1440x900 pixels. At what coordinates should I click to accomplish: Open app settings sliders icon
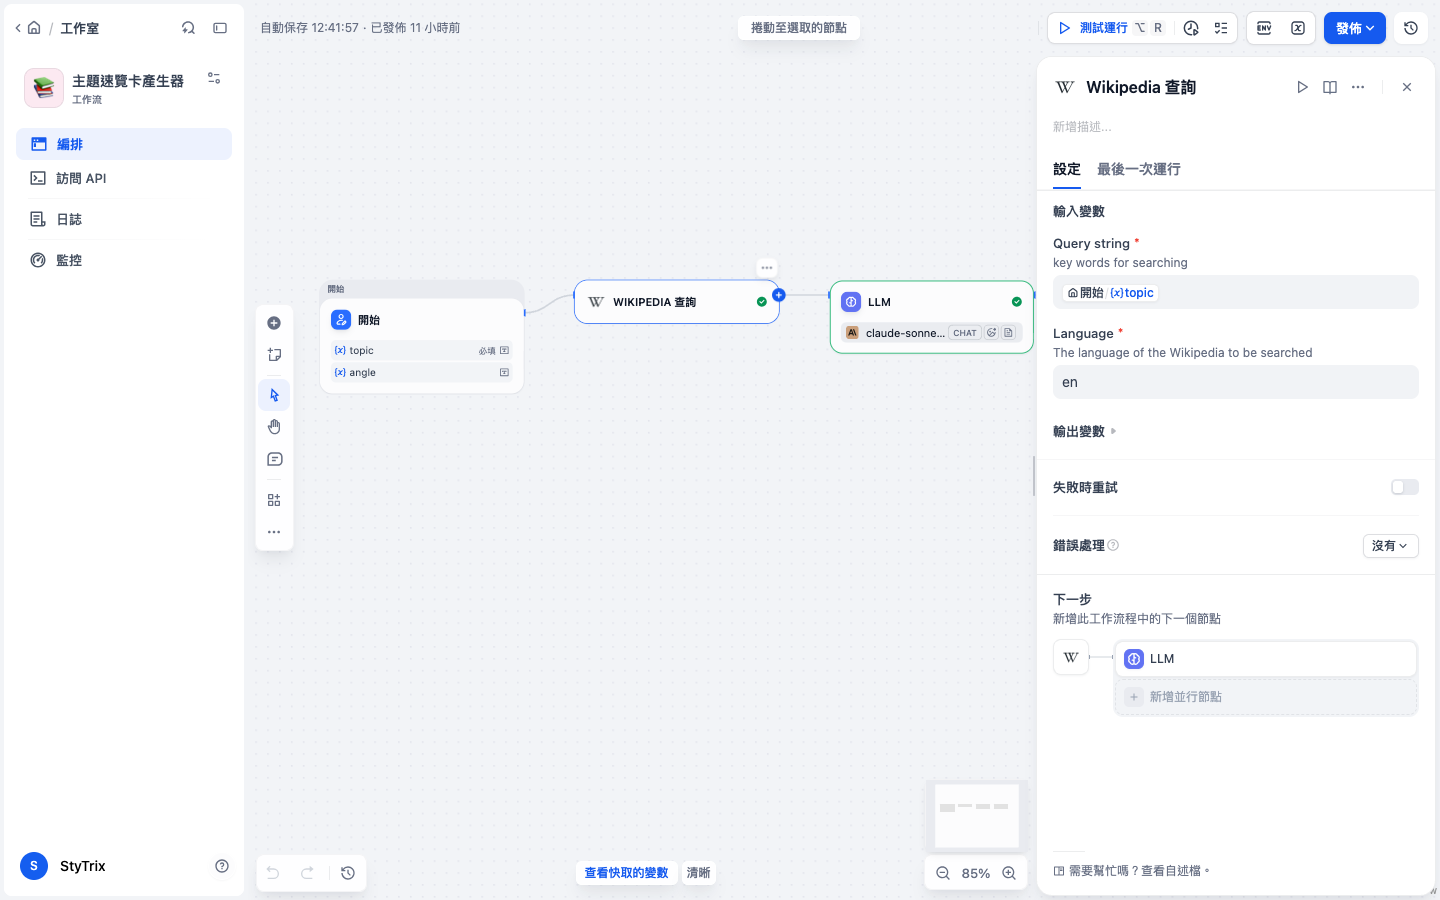tap(214, 78)
